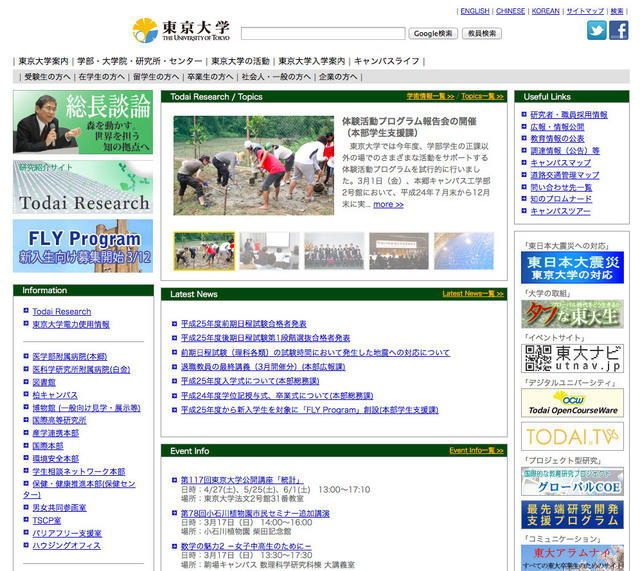The height and width of the screenshot is (571, 640).
Task: Select the 在学生の方へ audience link
Action: pos(102,77)
